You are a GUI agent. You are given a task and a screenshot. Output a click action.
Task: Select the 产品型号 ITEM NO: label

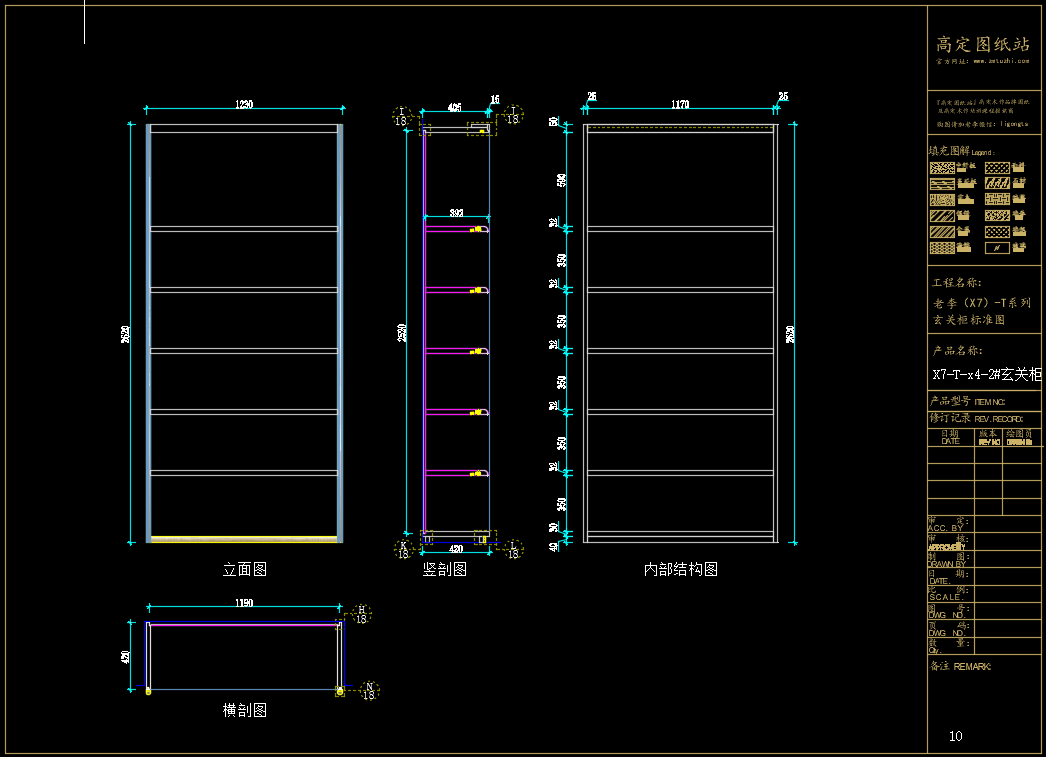point(967,402)
